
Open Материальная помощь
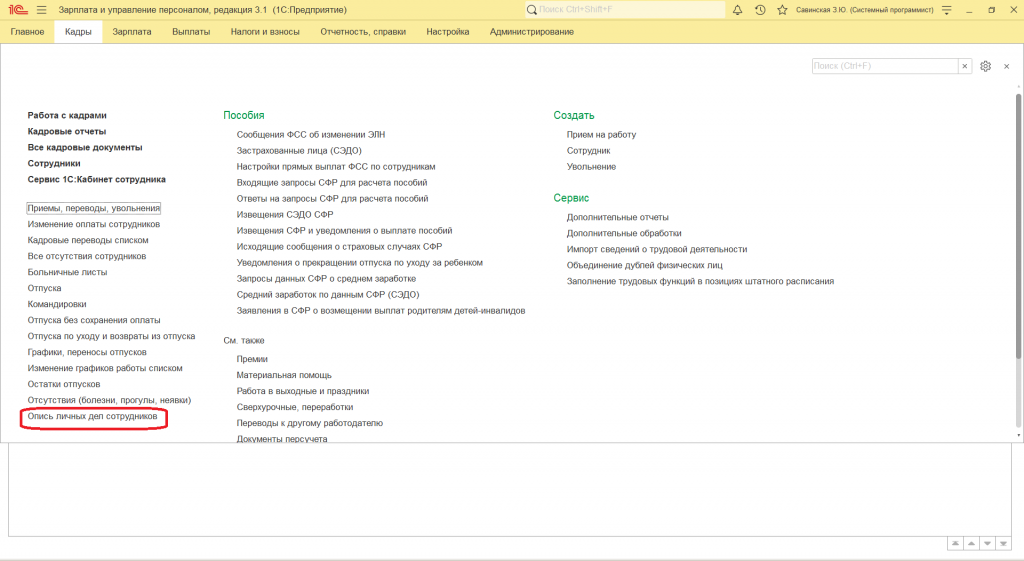point(284,375)
